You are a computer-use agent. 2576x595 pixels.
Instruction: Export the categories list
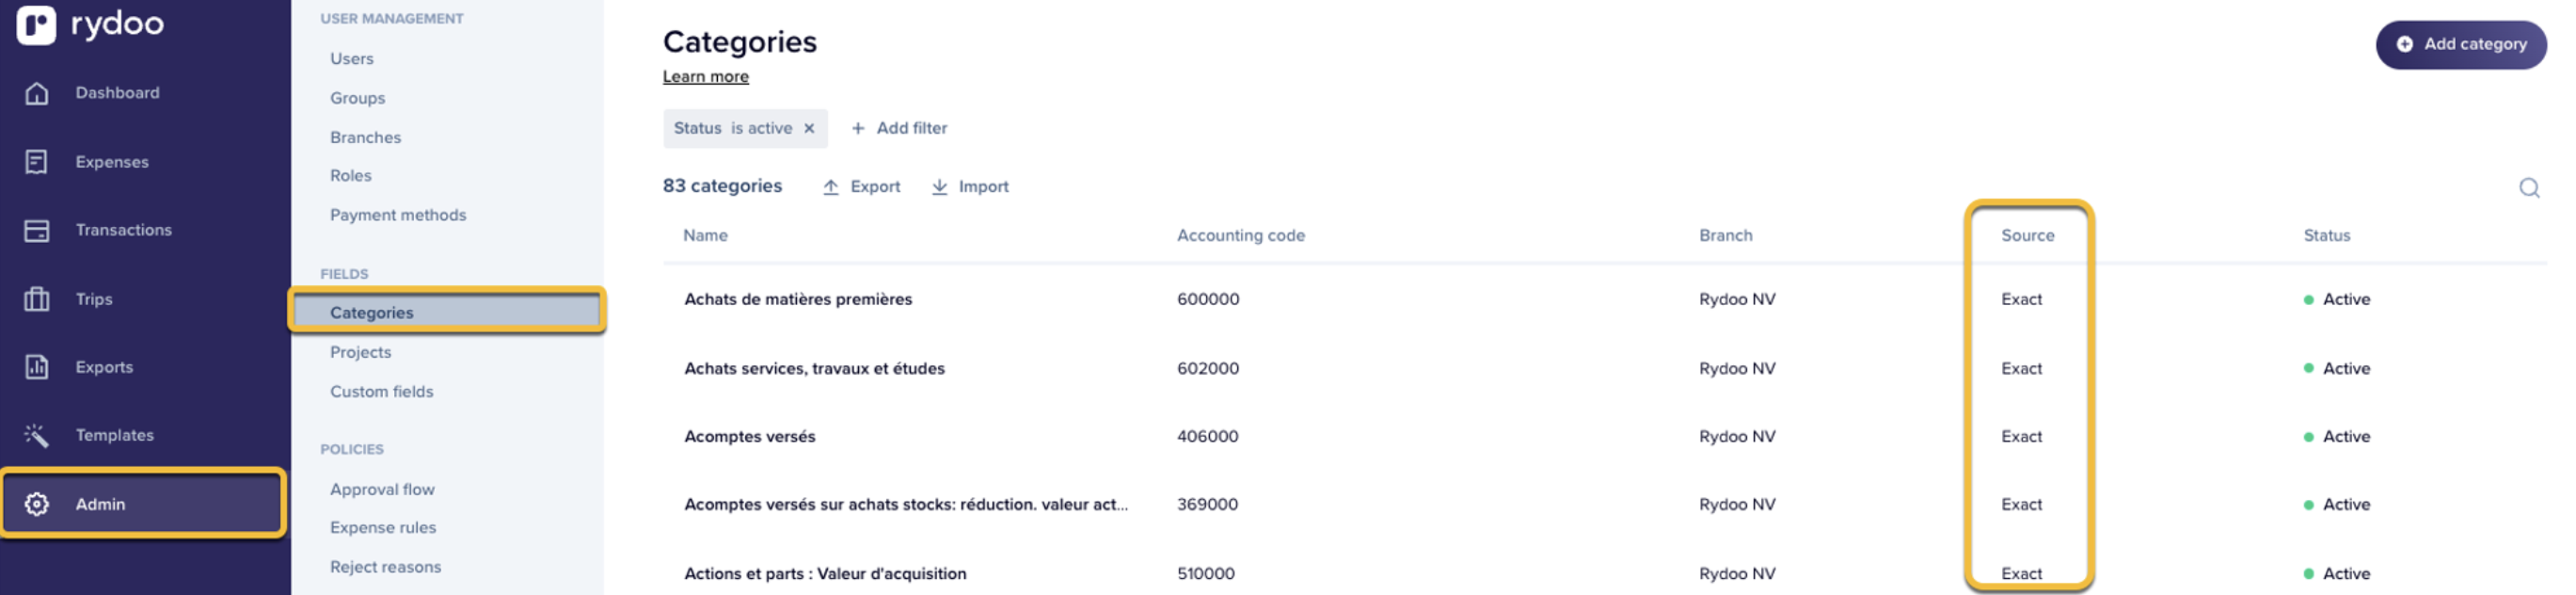(x=861, y=187)
